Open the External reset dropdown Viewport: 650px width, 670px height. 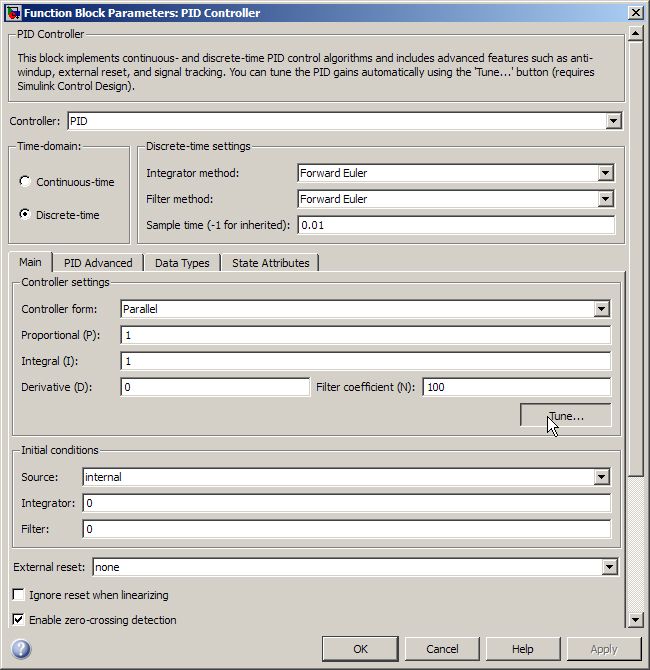click(609, 567)
